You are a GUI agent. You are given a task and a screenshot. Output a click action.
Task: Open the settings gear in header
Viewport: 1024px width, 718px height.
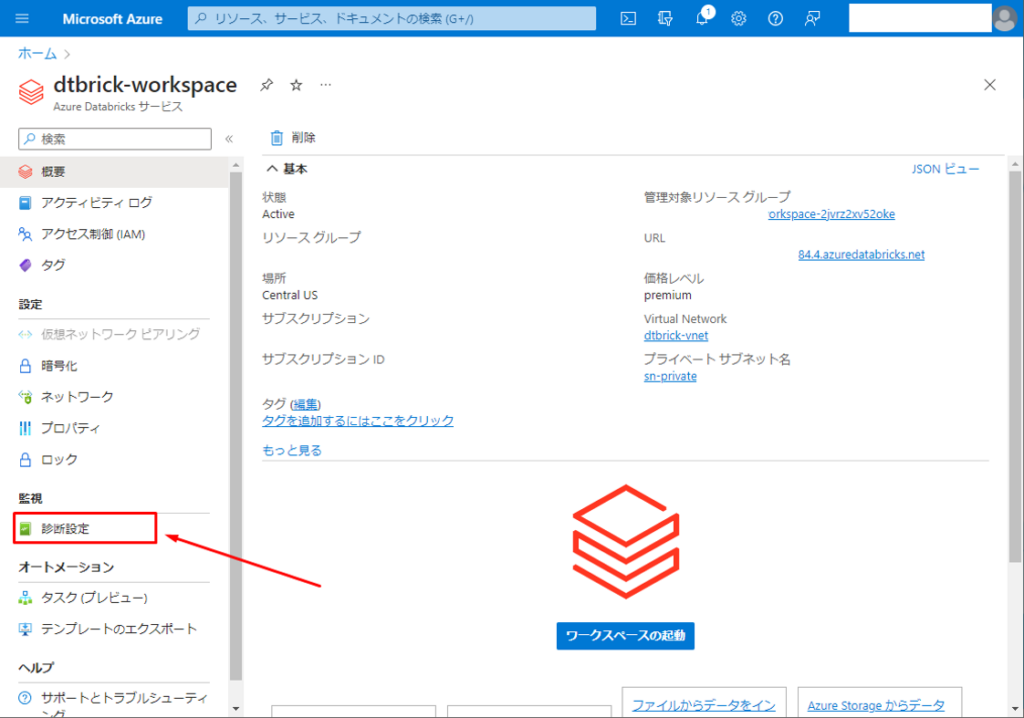(739, 18)
